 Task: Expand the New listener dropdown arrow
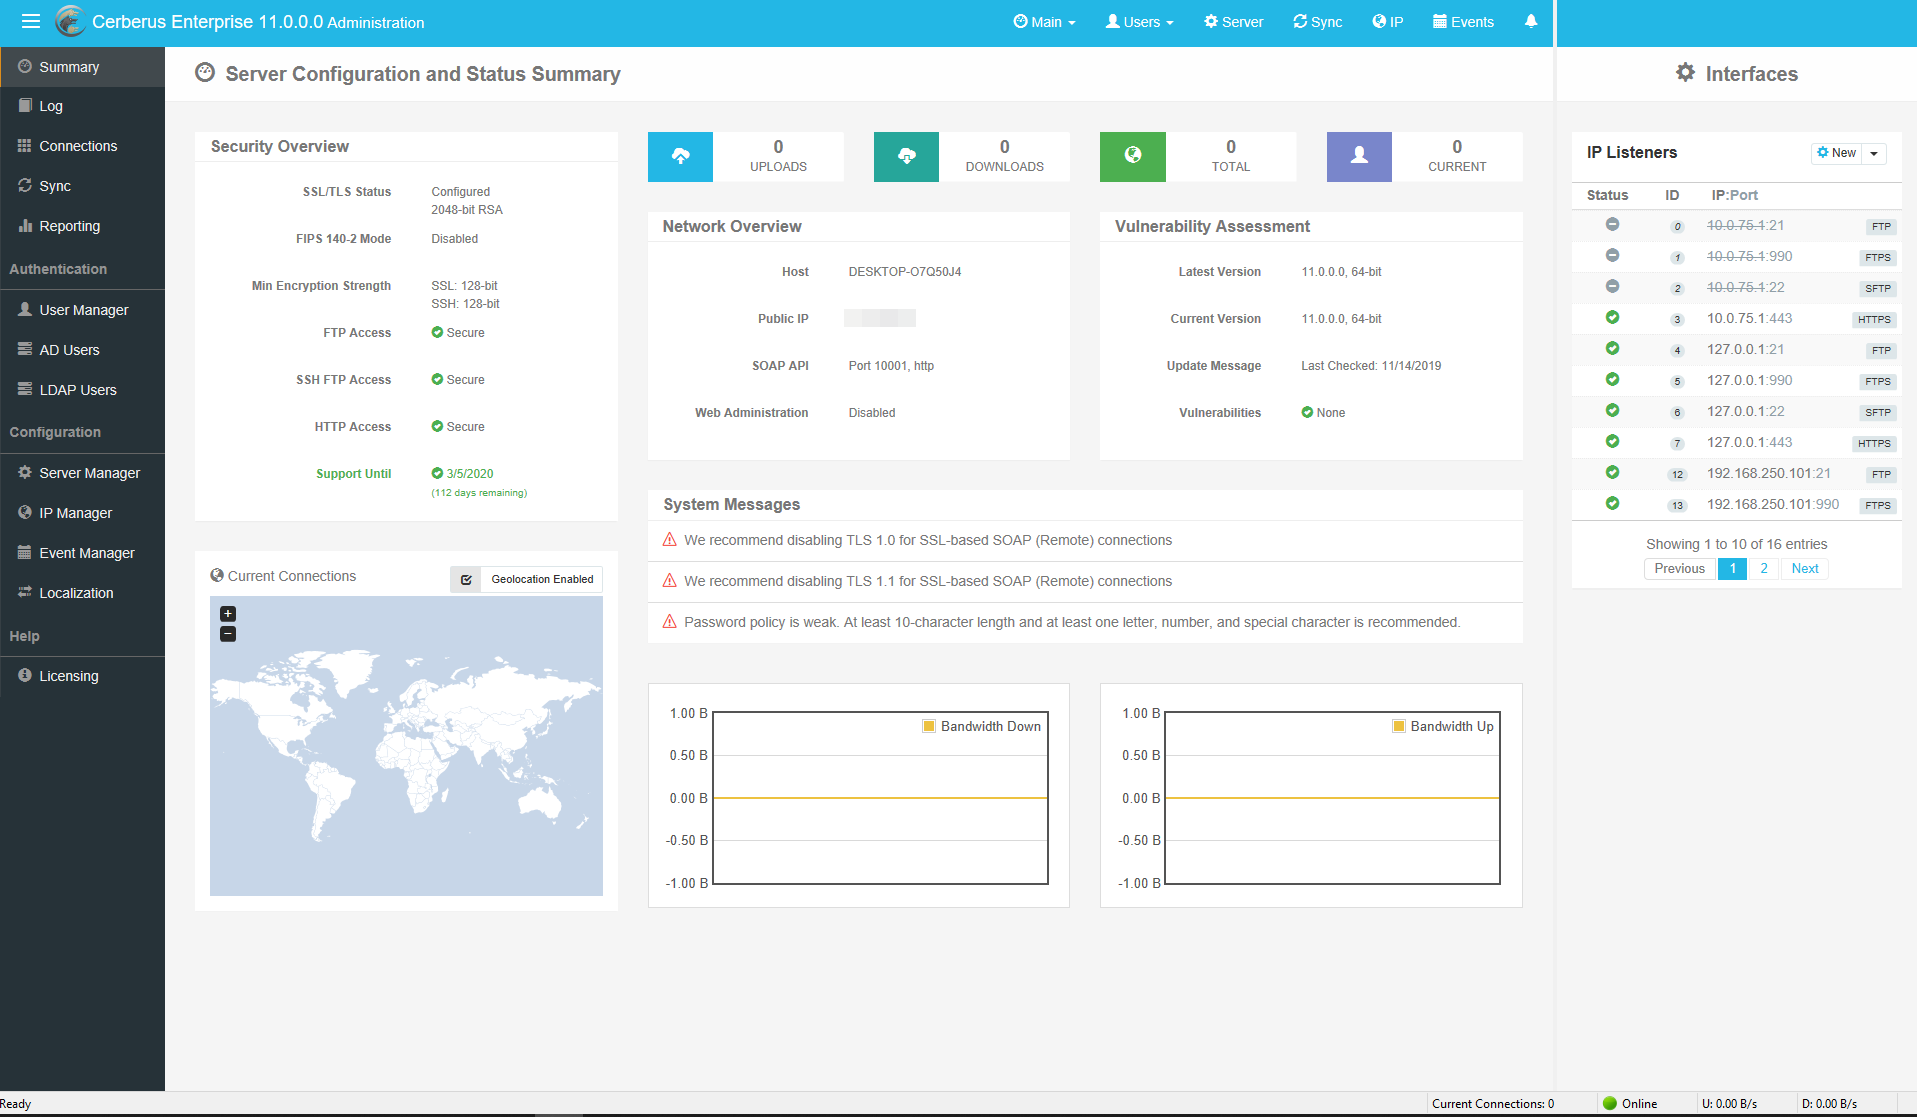coord(1874,154)
